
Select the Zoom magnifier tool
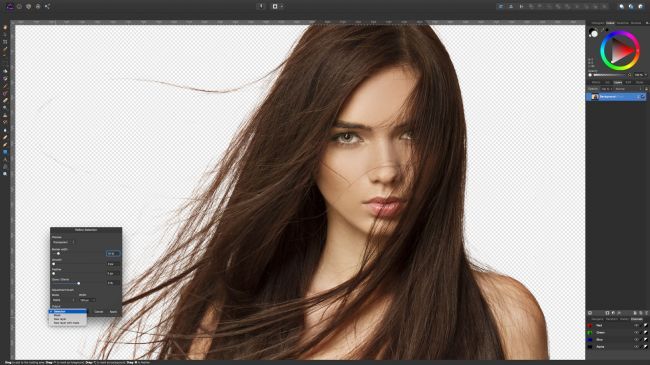coord(5,174)
